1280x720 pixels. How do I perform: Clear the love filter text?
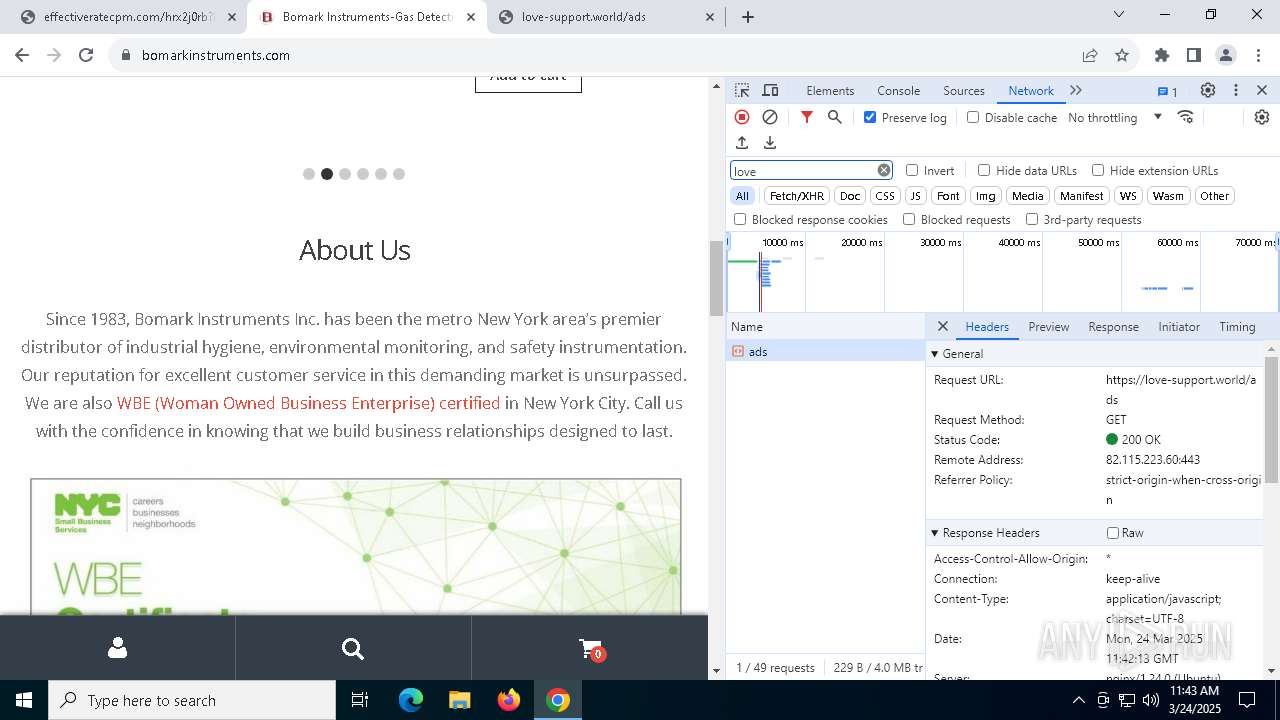click(x=884, y=170)
